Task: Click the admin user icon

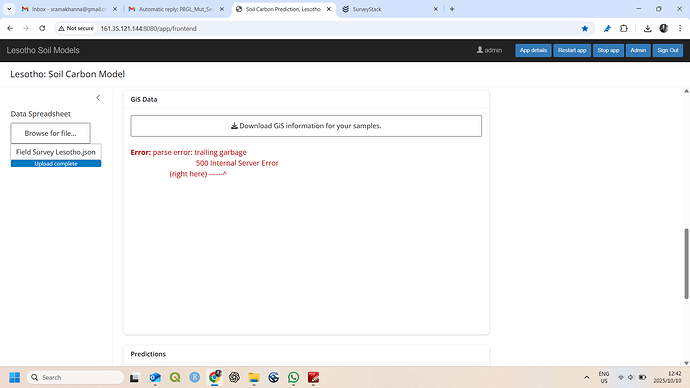Action: [x=480, y=50]
